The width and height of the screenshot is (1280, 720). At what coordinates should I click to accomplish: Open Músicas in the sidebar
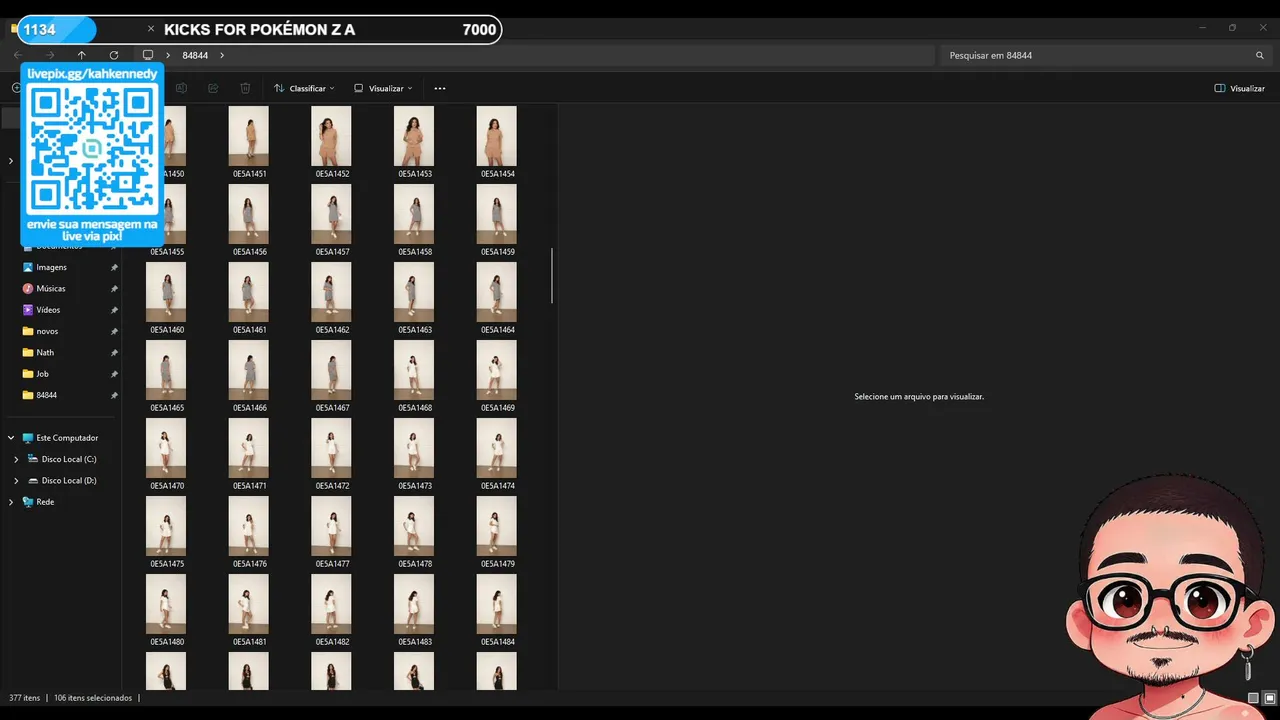[x=51, y=288]
